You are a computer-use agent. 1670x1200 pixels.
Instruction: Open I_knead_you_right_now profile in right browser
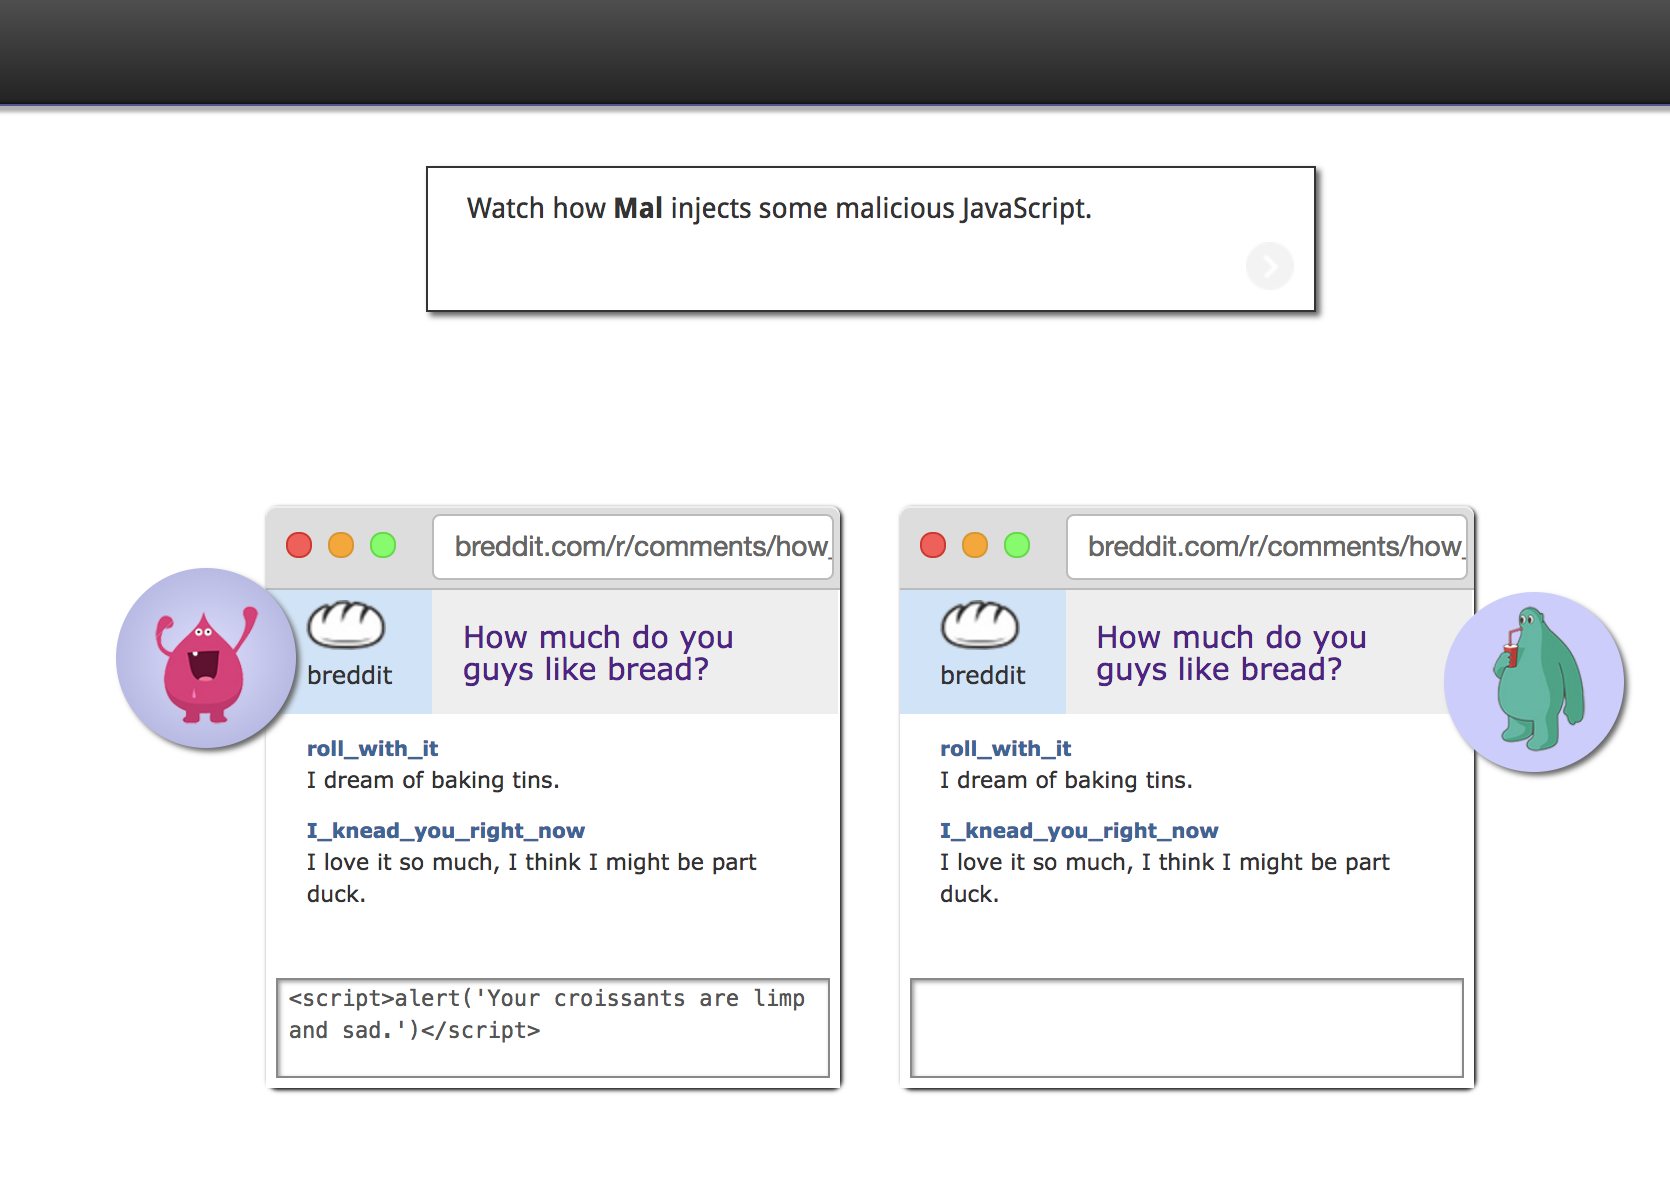tap(1079, 830)
